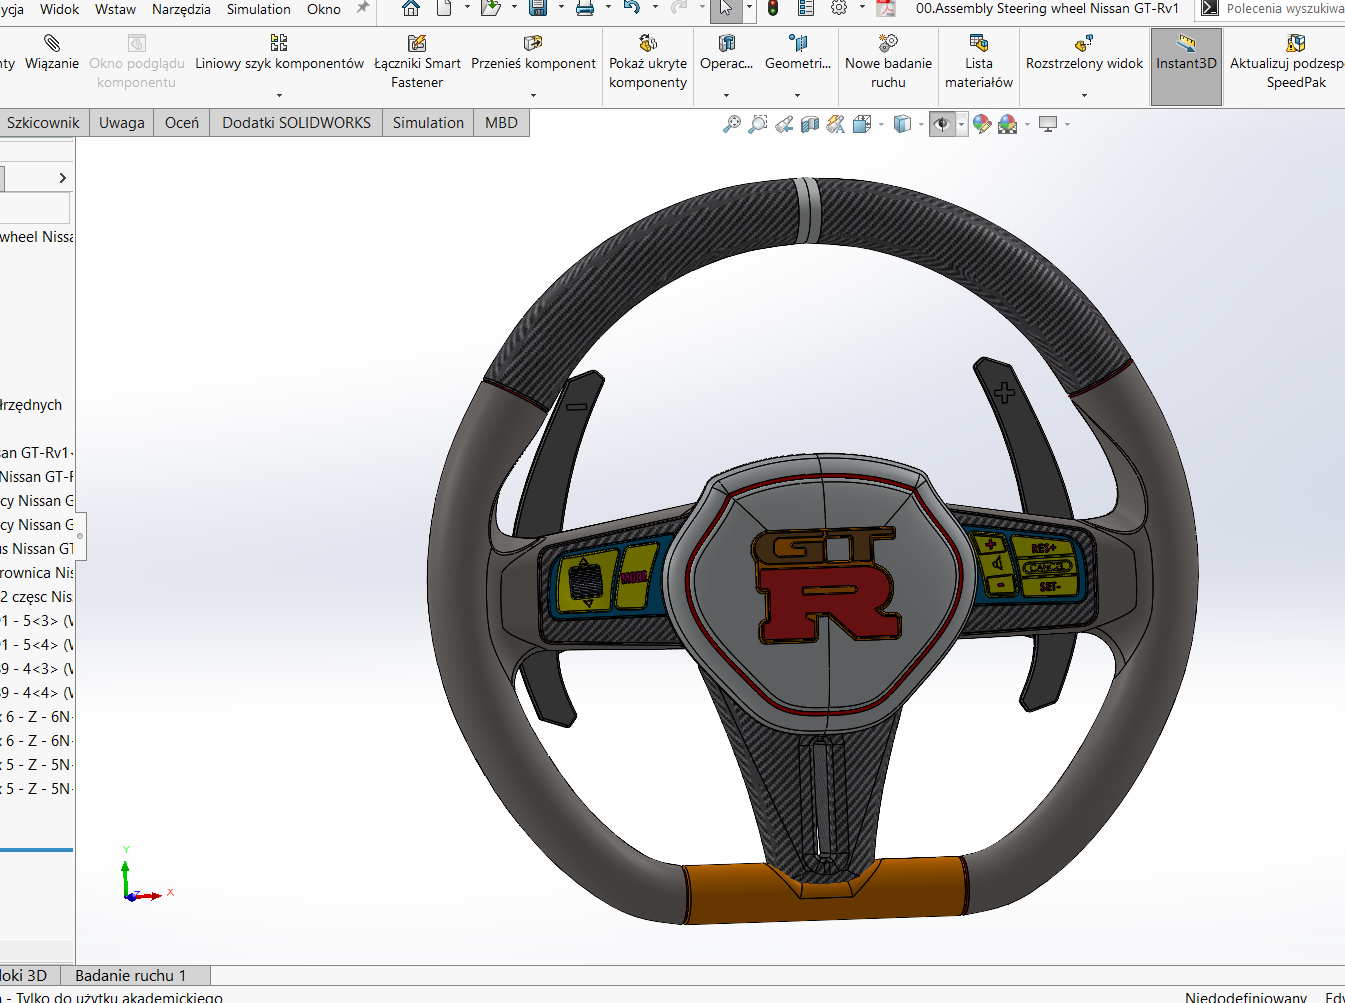Click Lista materiałów button
This screenshot has height=1003, width=1345.
pyautogui.click(x=978, y=66)
